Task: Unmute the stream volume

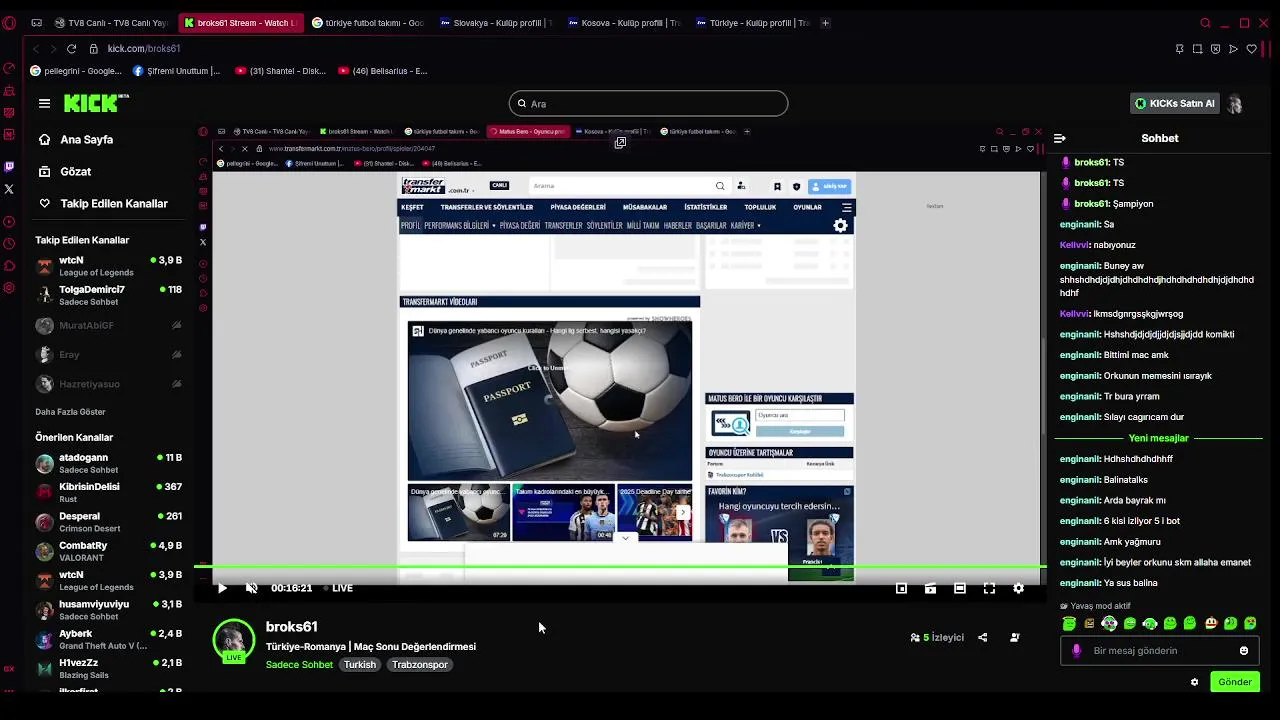Action: coord(252,588)
